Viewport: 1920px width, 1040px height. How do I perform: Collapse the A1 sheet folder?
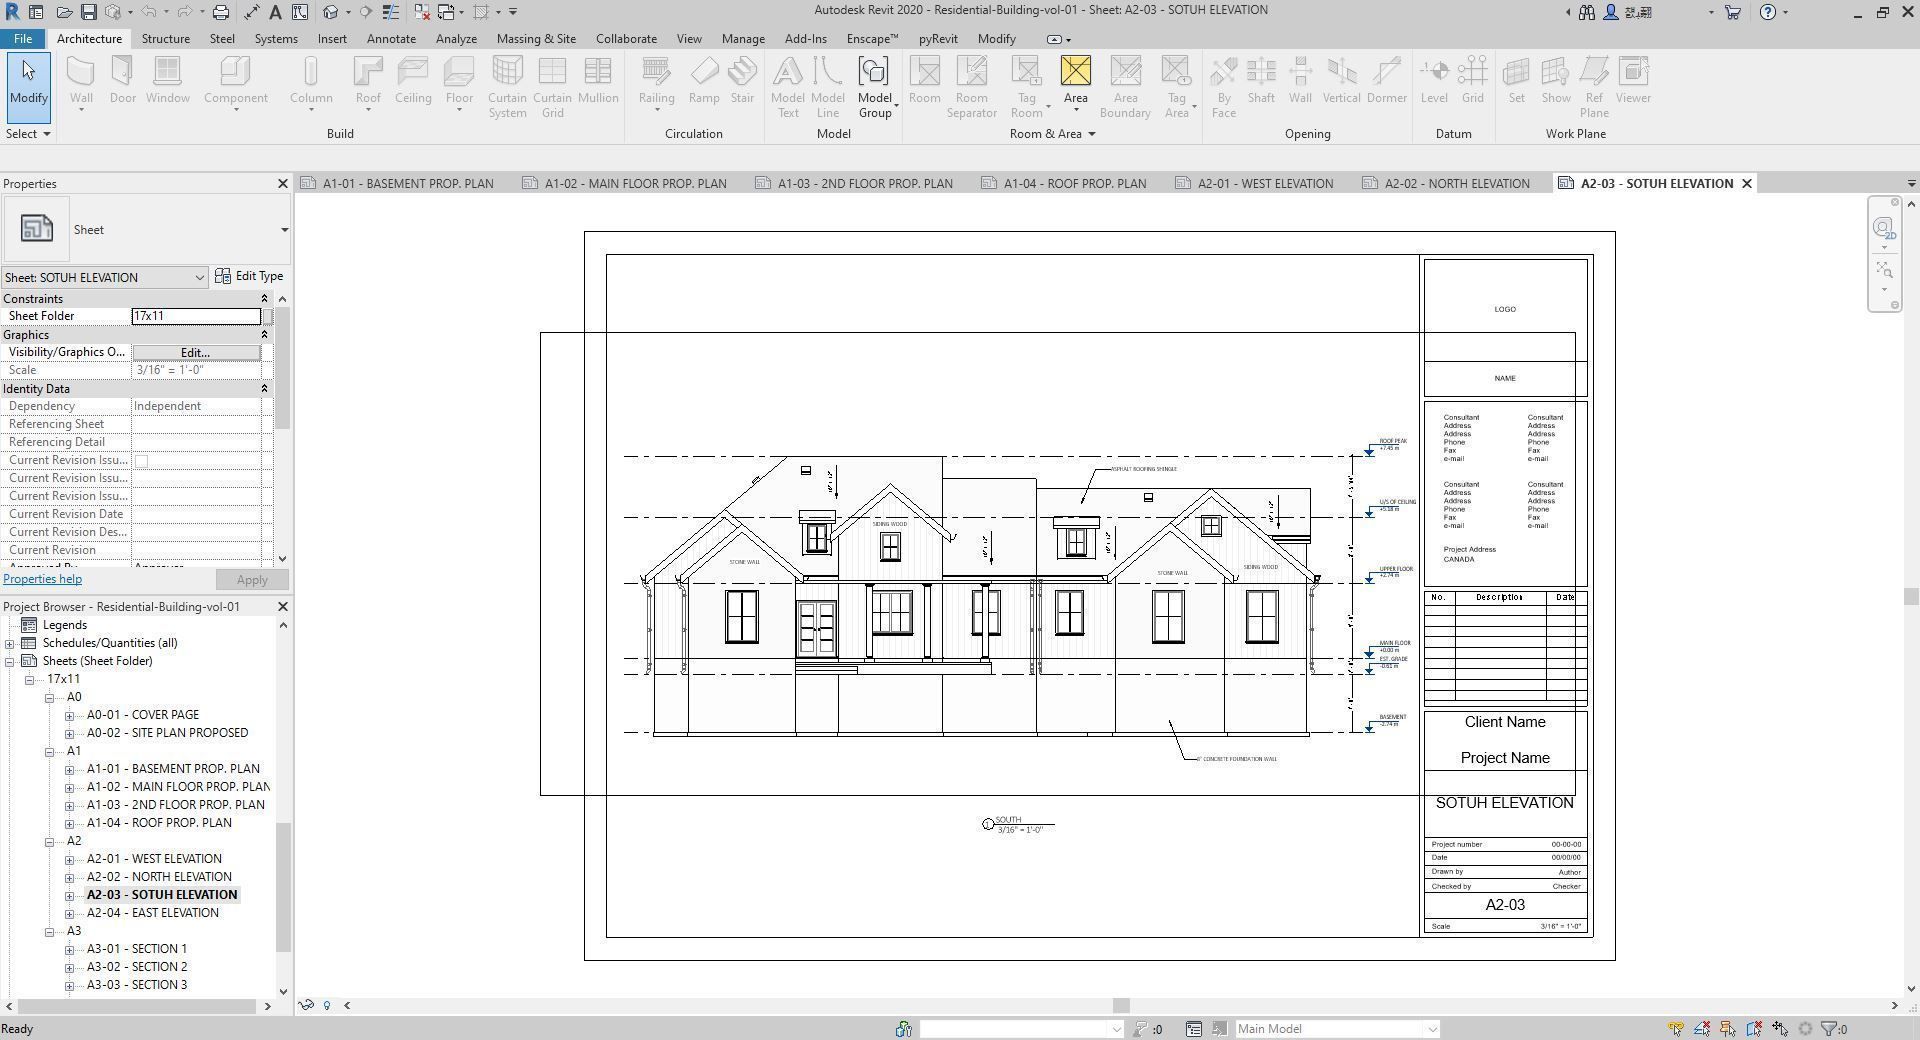click(x=49, y=751)
